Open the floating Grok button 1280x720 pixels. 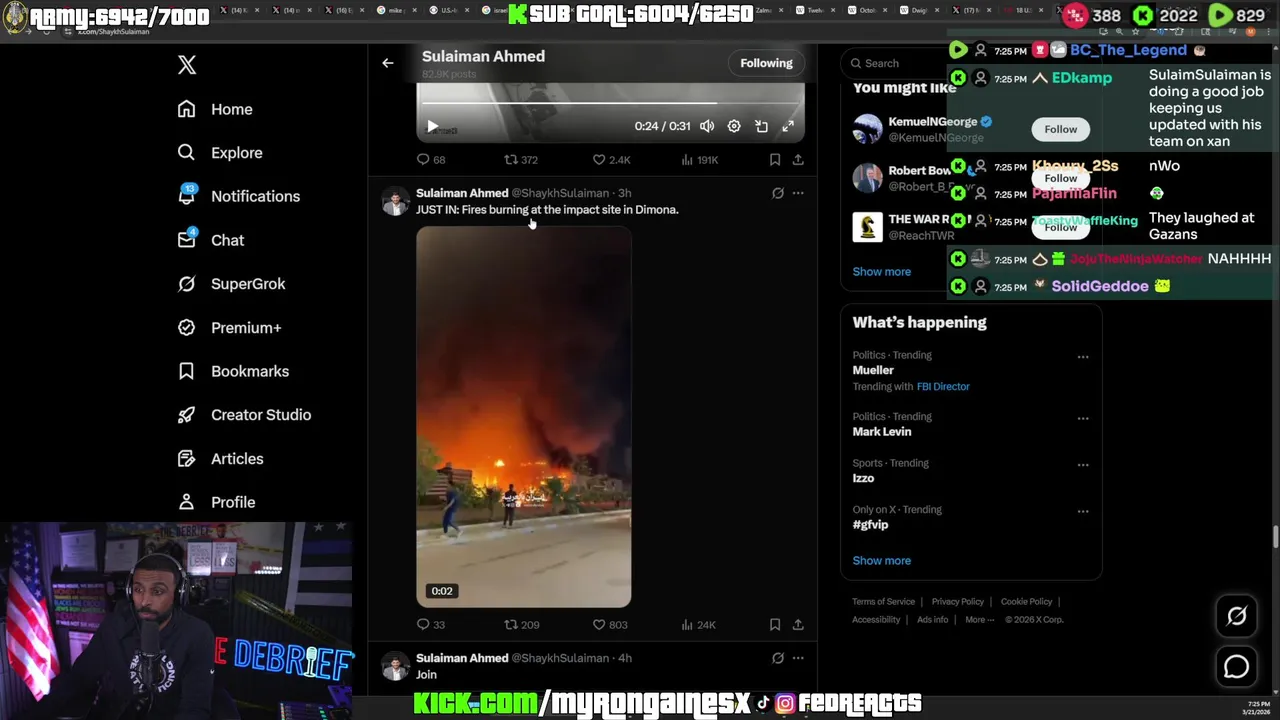click(x=1237, y=616)
